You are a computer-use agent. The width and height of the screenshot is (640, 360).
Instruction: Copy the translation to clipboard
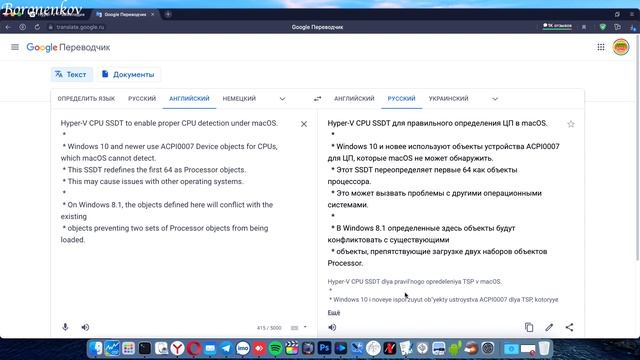(529, 327)
